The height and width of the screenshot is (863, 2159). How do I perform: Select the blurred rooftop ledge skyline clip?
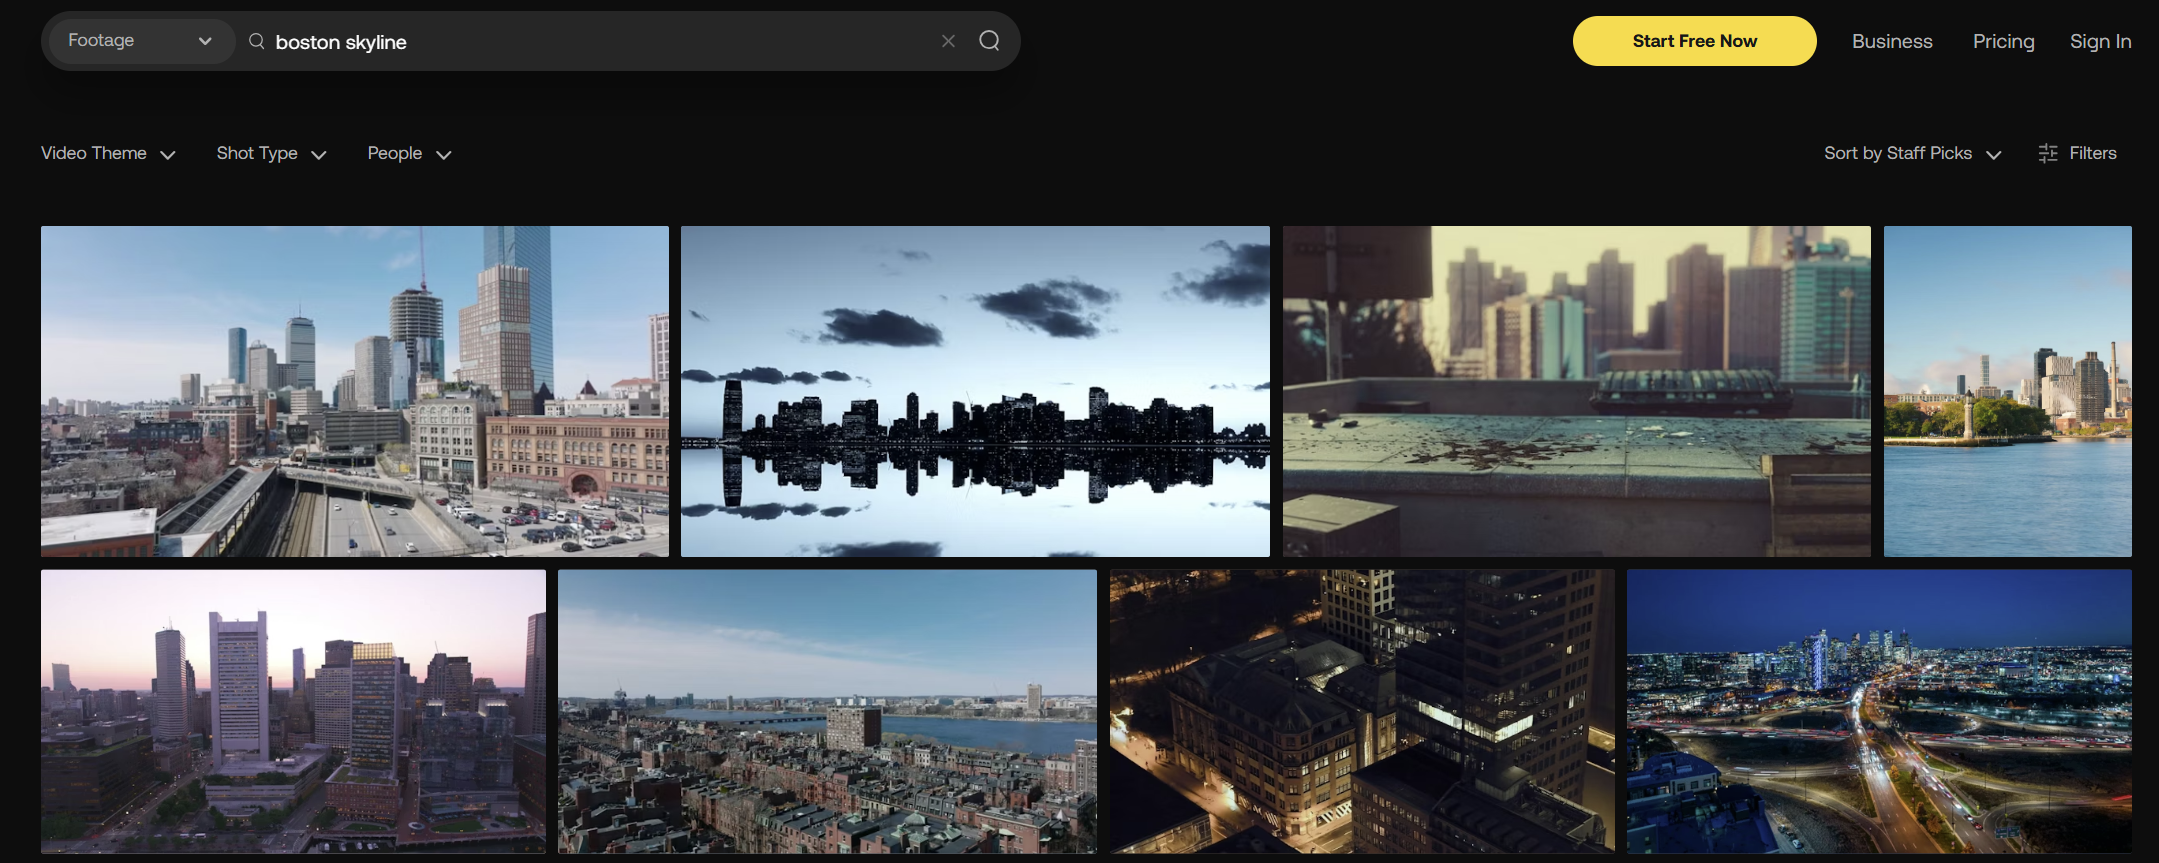[1576, 391]
